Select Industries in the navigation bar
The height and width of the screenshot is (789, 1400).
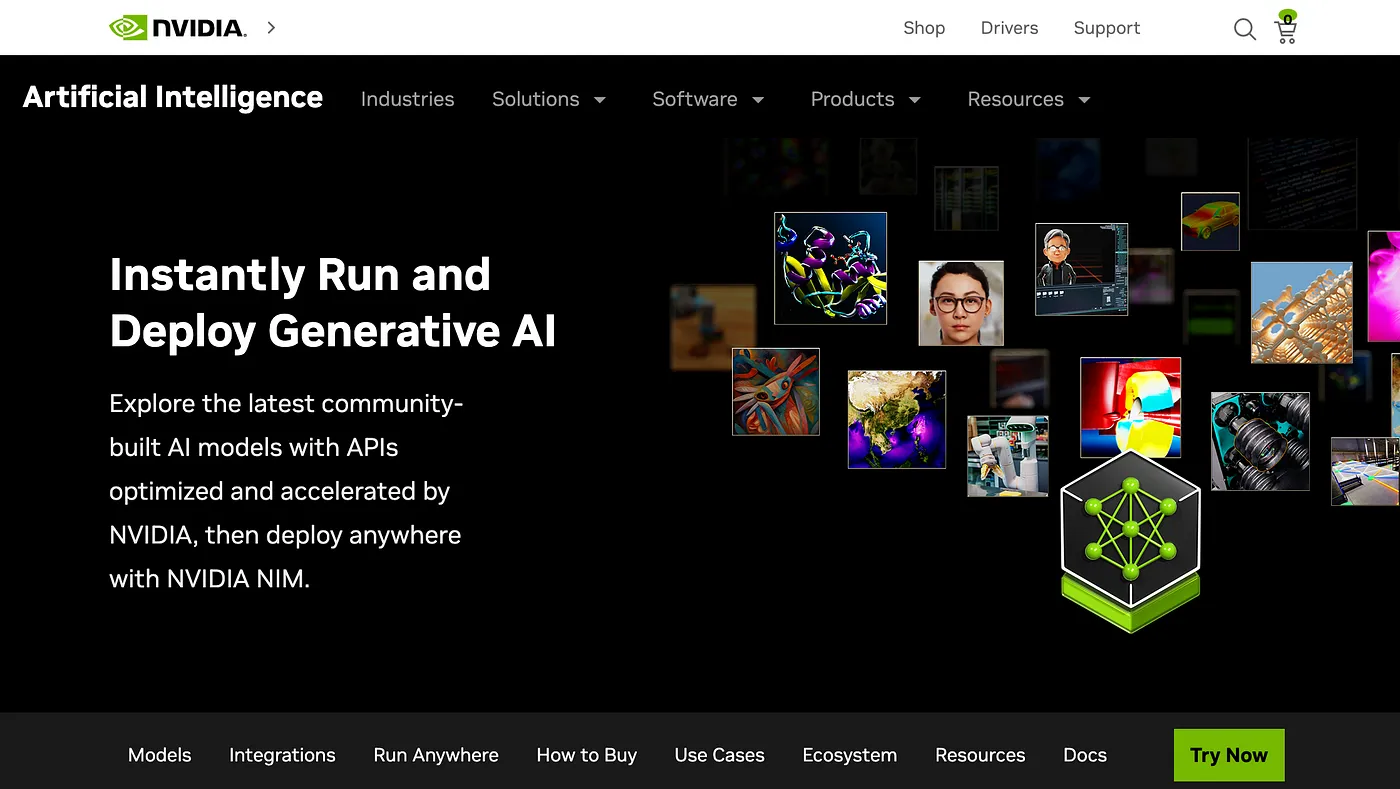[x=407, y=99]
